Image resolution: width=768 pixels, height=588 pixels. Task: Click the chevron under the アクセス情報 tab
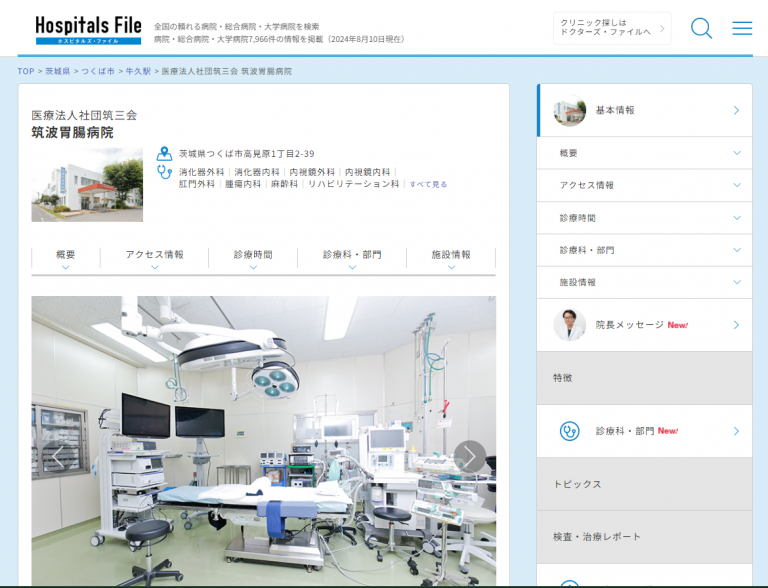point(155,268)
